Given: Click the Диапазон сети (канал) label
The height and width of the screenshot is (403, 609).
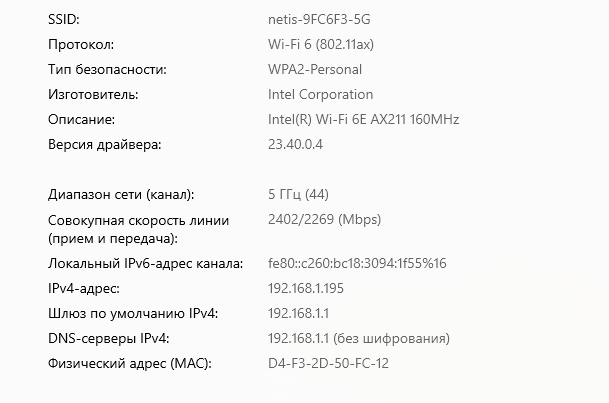Looking at the screenshot, I should pyautogui.click(x=121, y=193).
